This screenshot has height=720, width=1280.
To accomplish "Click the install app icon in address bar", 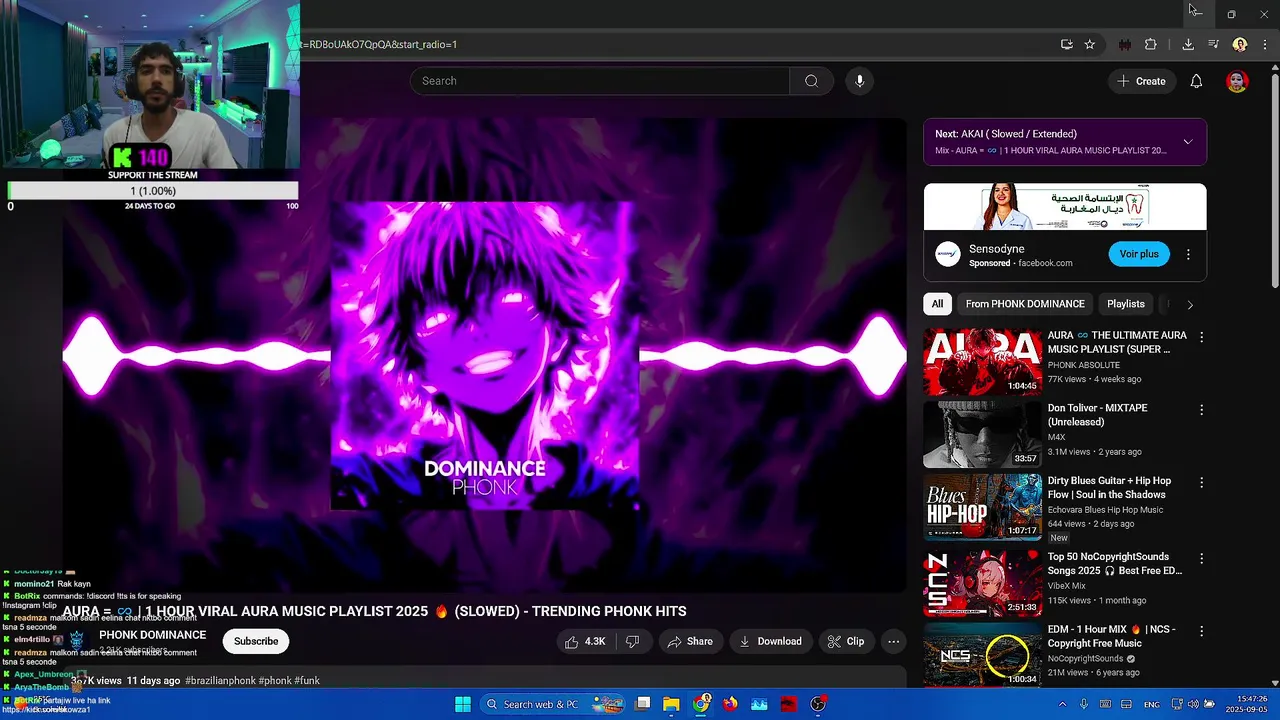I will point(1067,44).
